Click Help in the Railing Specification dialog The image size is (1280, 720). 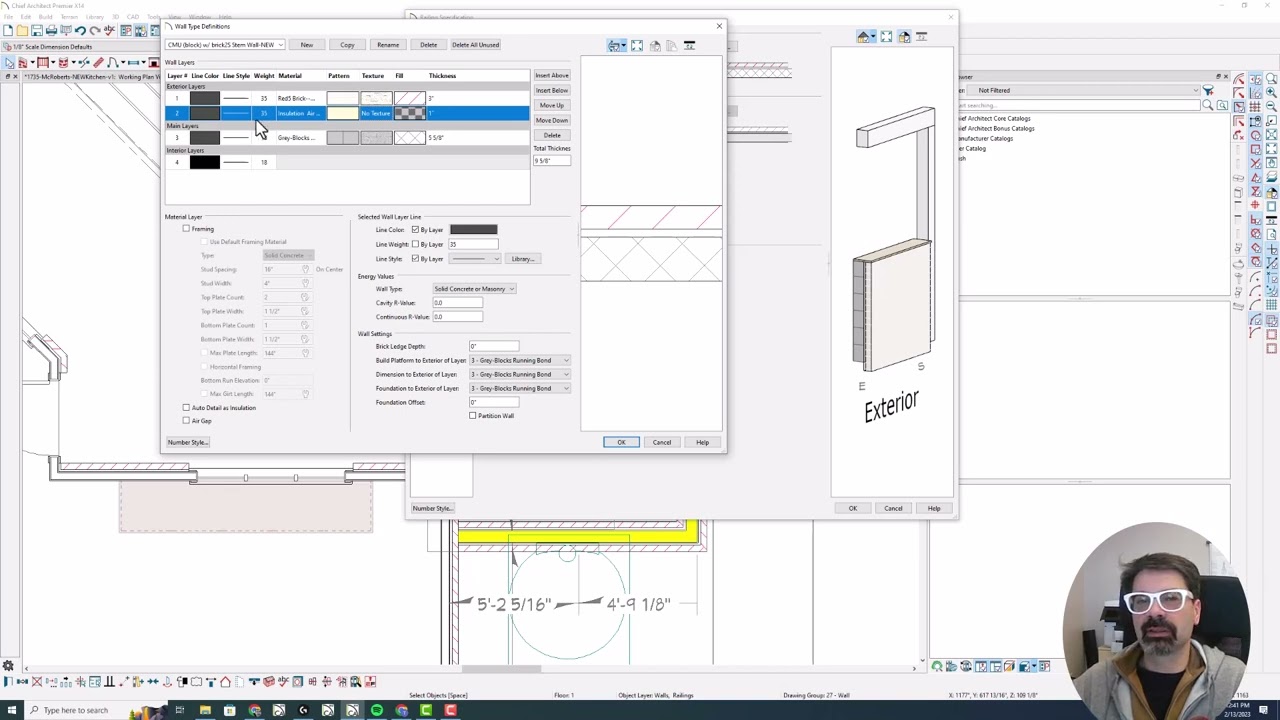(x=933, y=508)
